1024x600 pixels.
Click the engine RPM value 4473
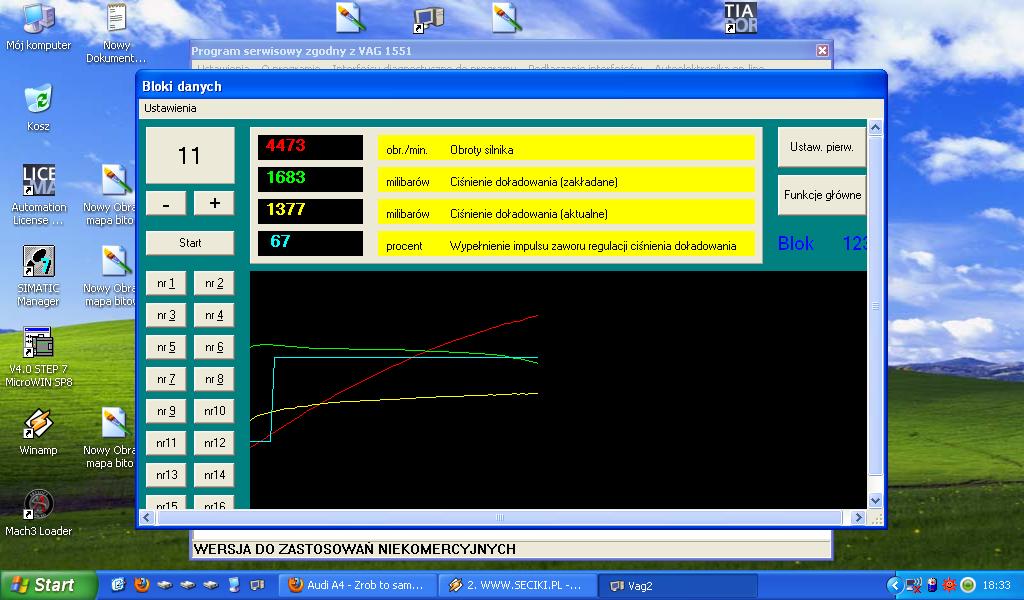tap(310, 148)
